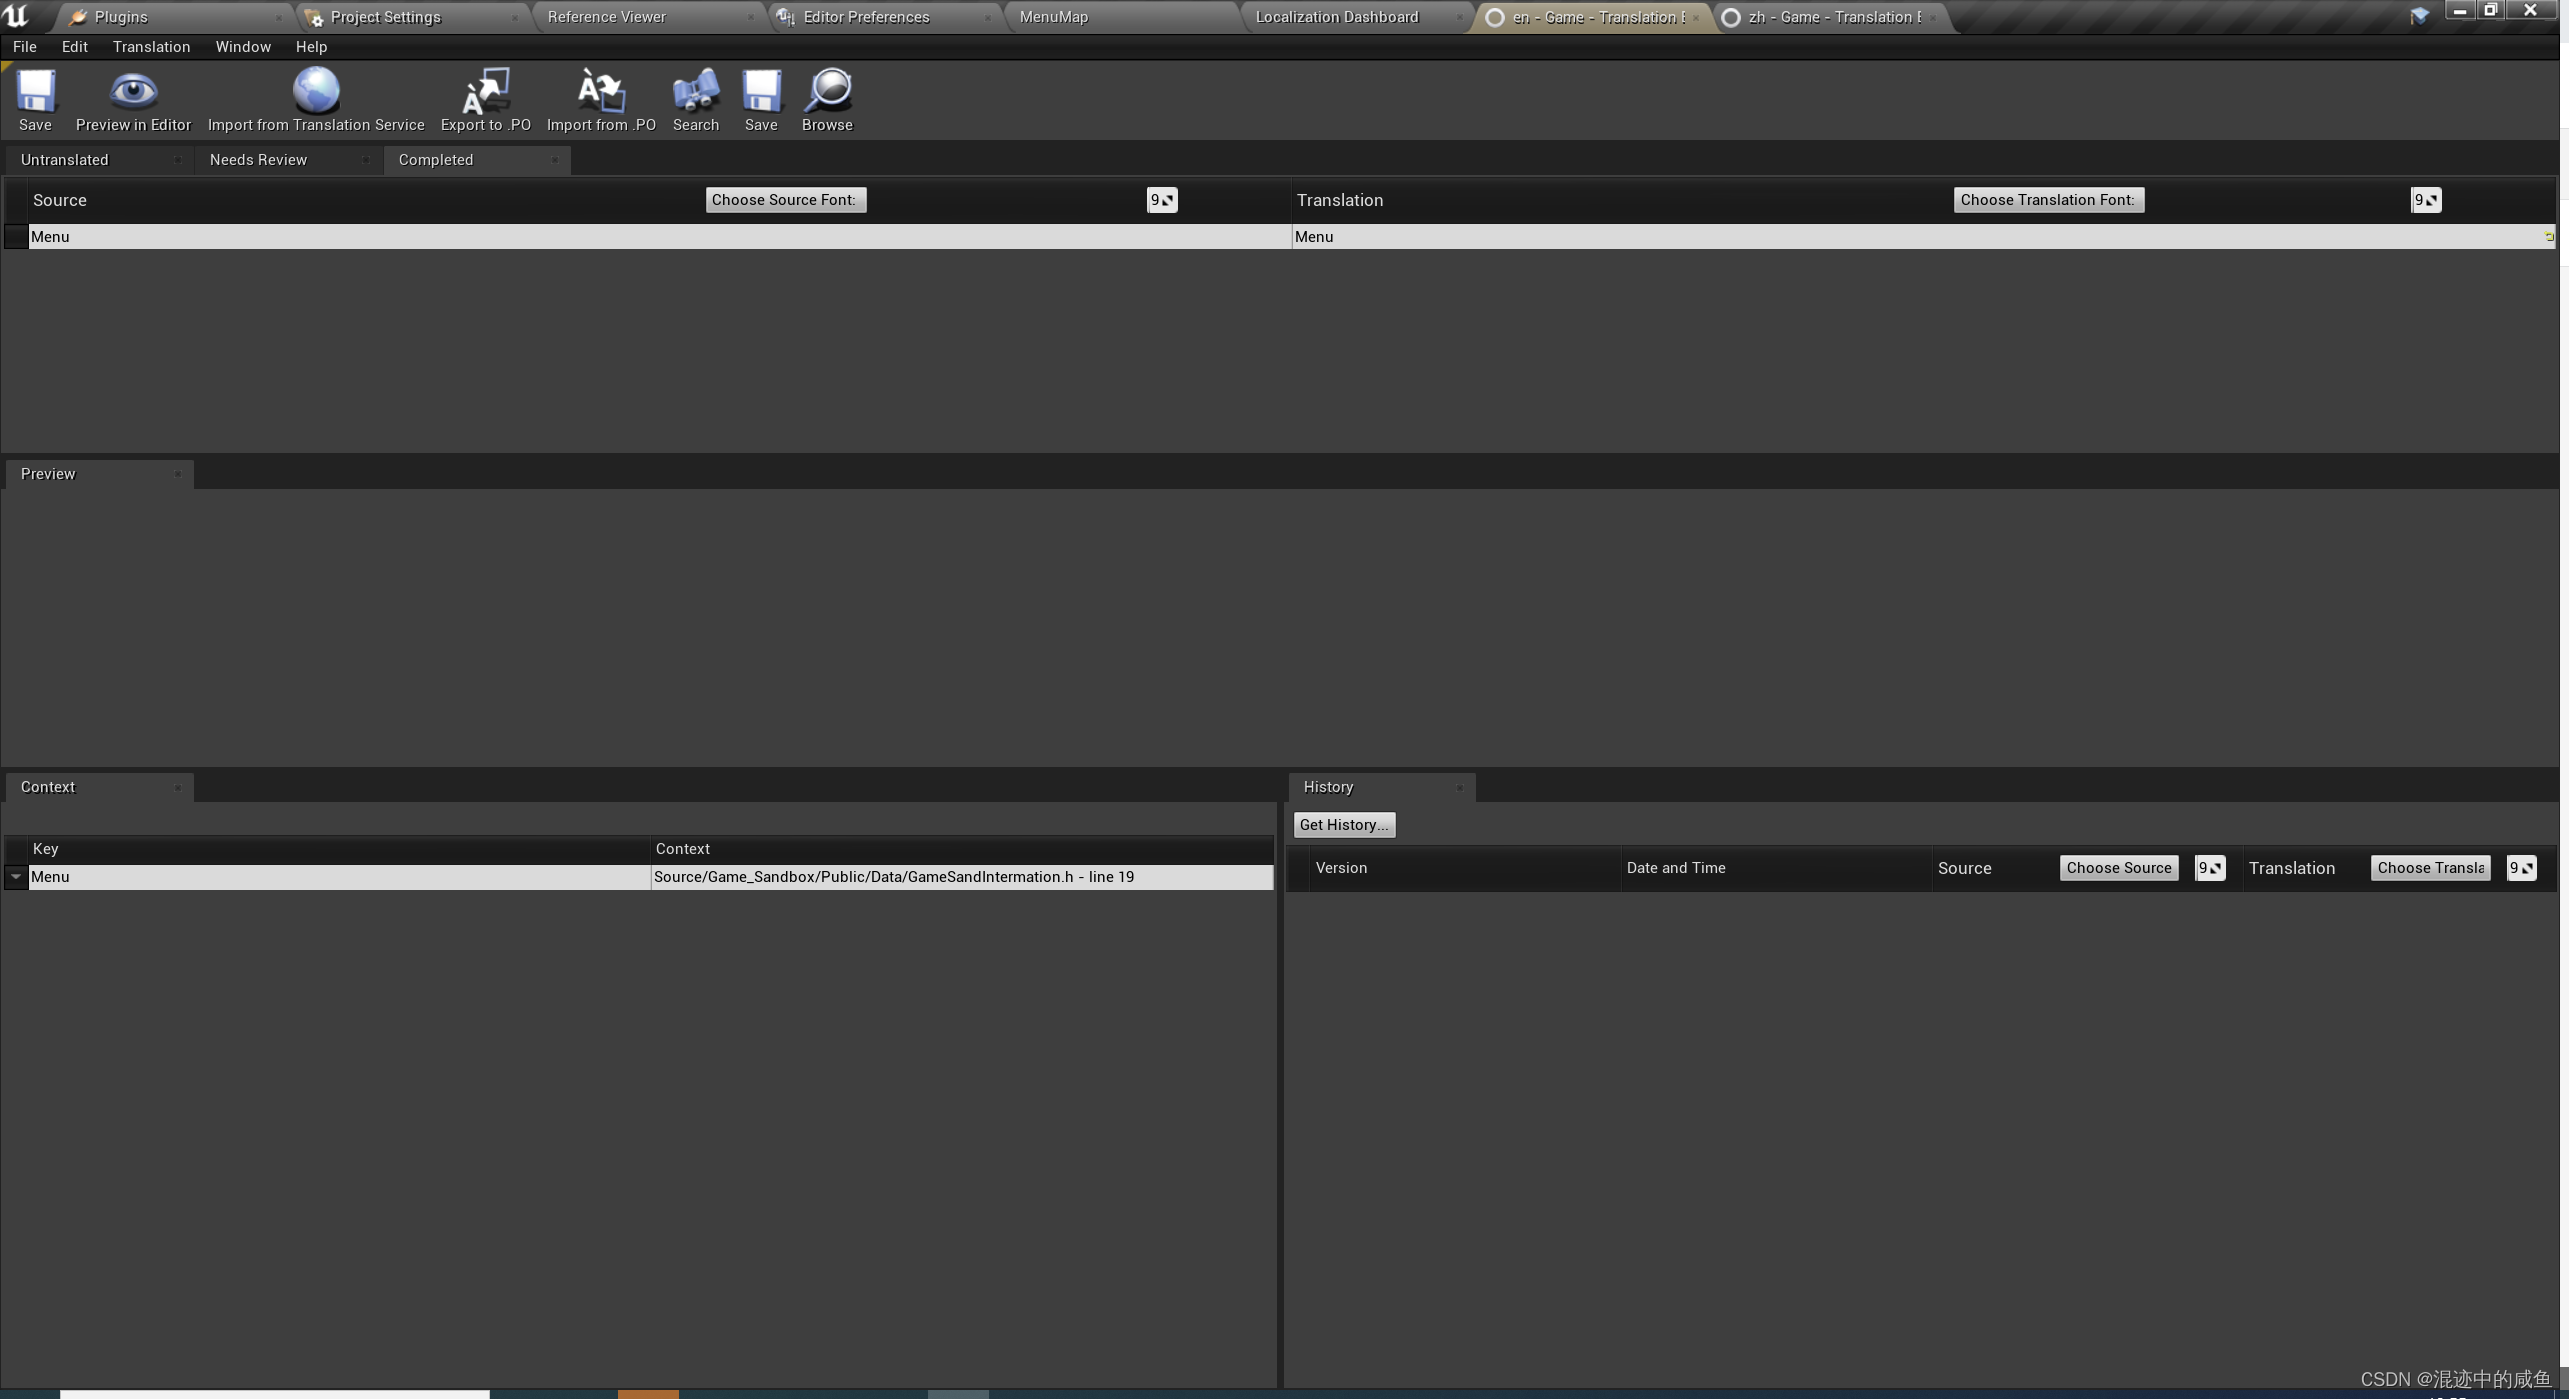Open the Localization Dashboard tab
The width and height of the screenshot is (2569, 1399).
(x=1336, y=17)
